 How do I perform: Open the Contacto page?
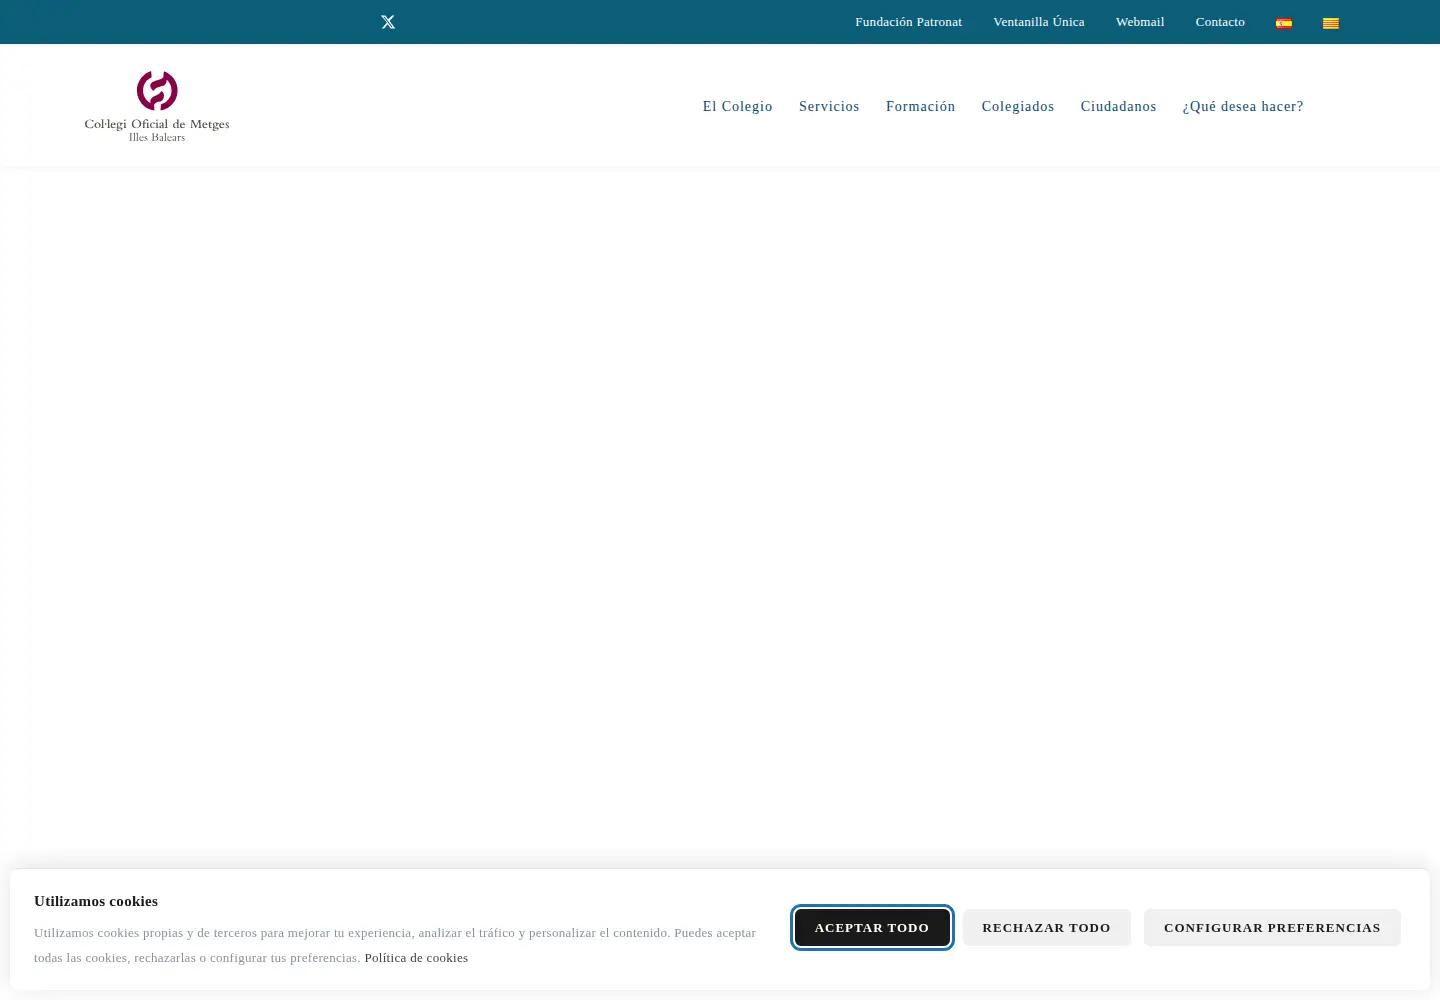tap(1220, 22)
